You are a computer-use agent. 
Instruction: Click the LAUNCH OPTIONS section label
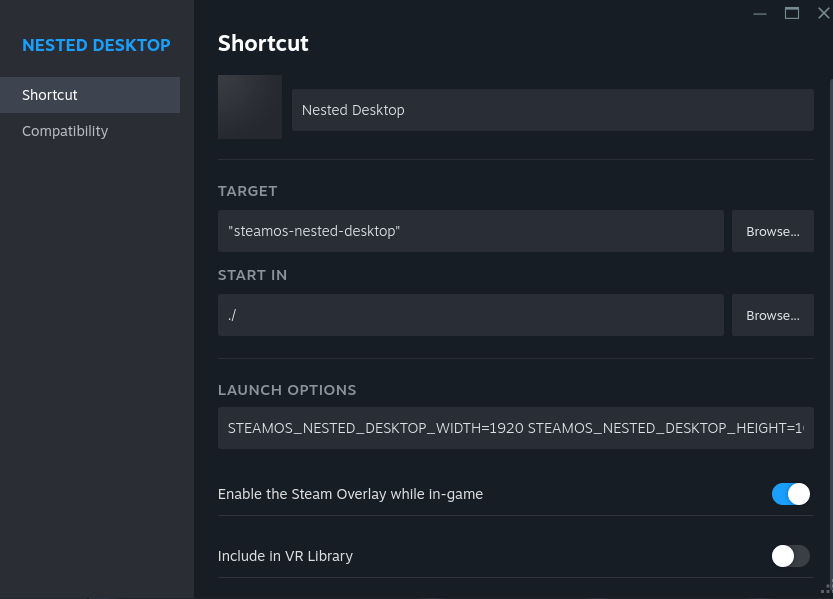(x=287, y=390)
